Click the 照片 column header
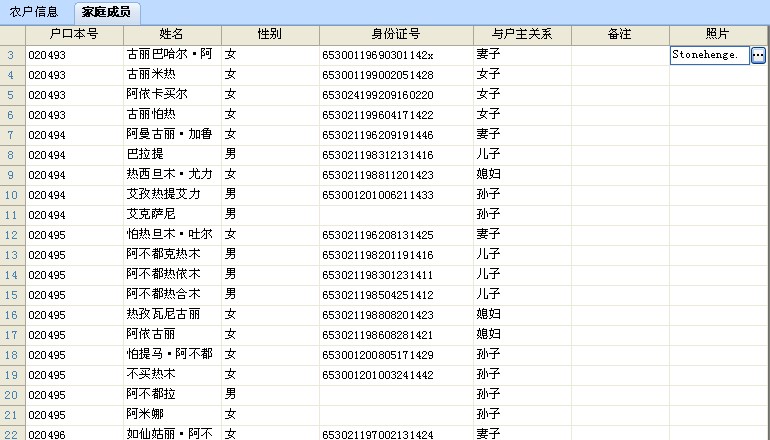The width and height of the screenshot is (770, 440). click(717, 34)
